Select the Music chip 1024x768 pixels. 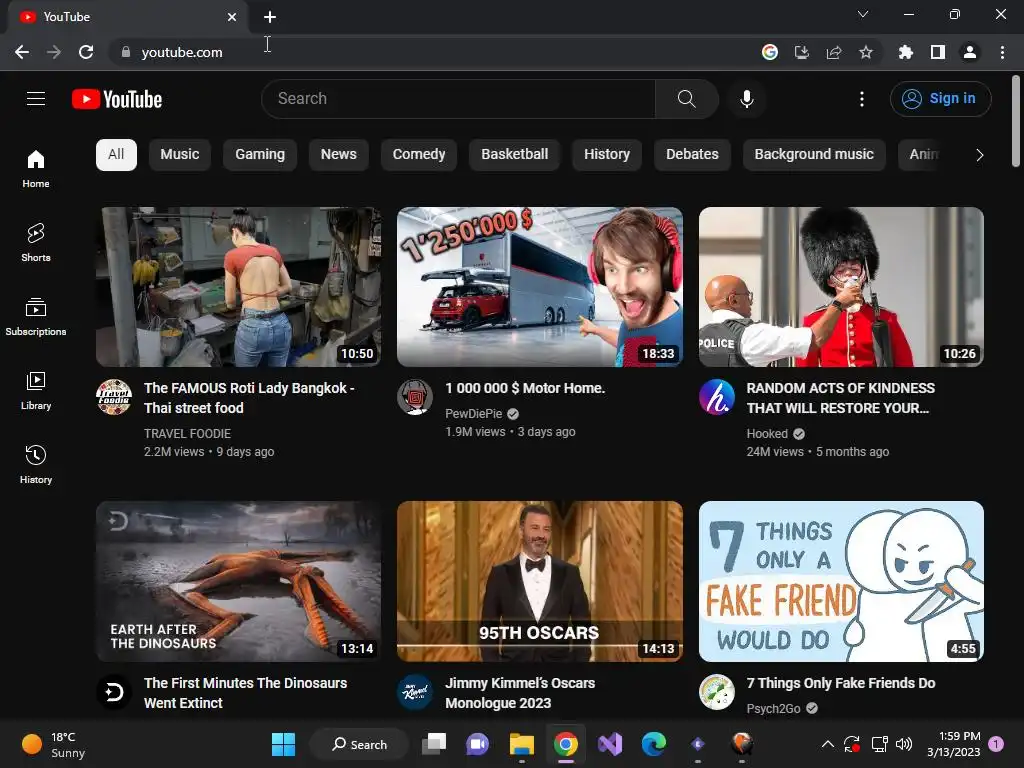click(x=180, y=155)
